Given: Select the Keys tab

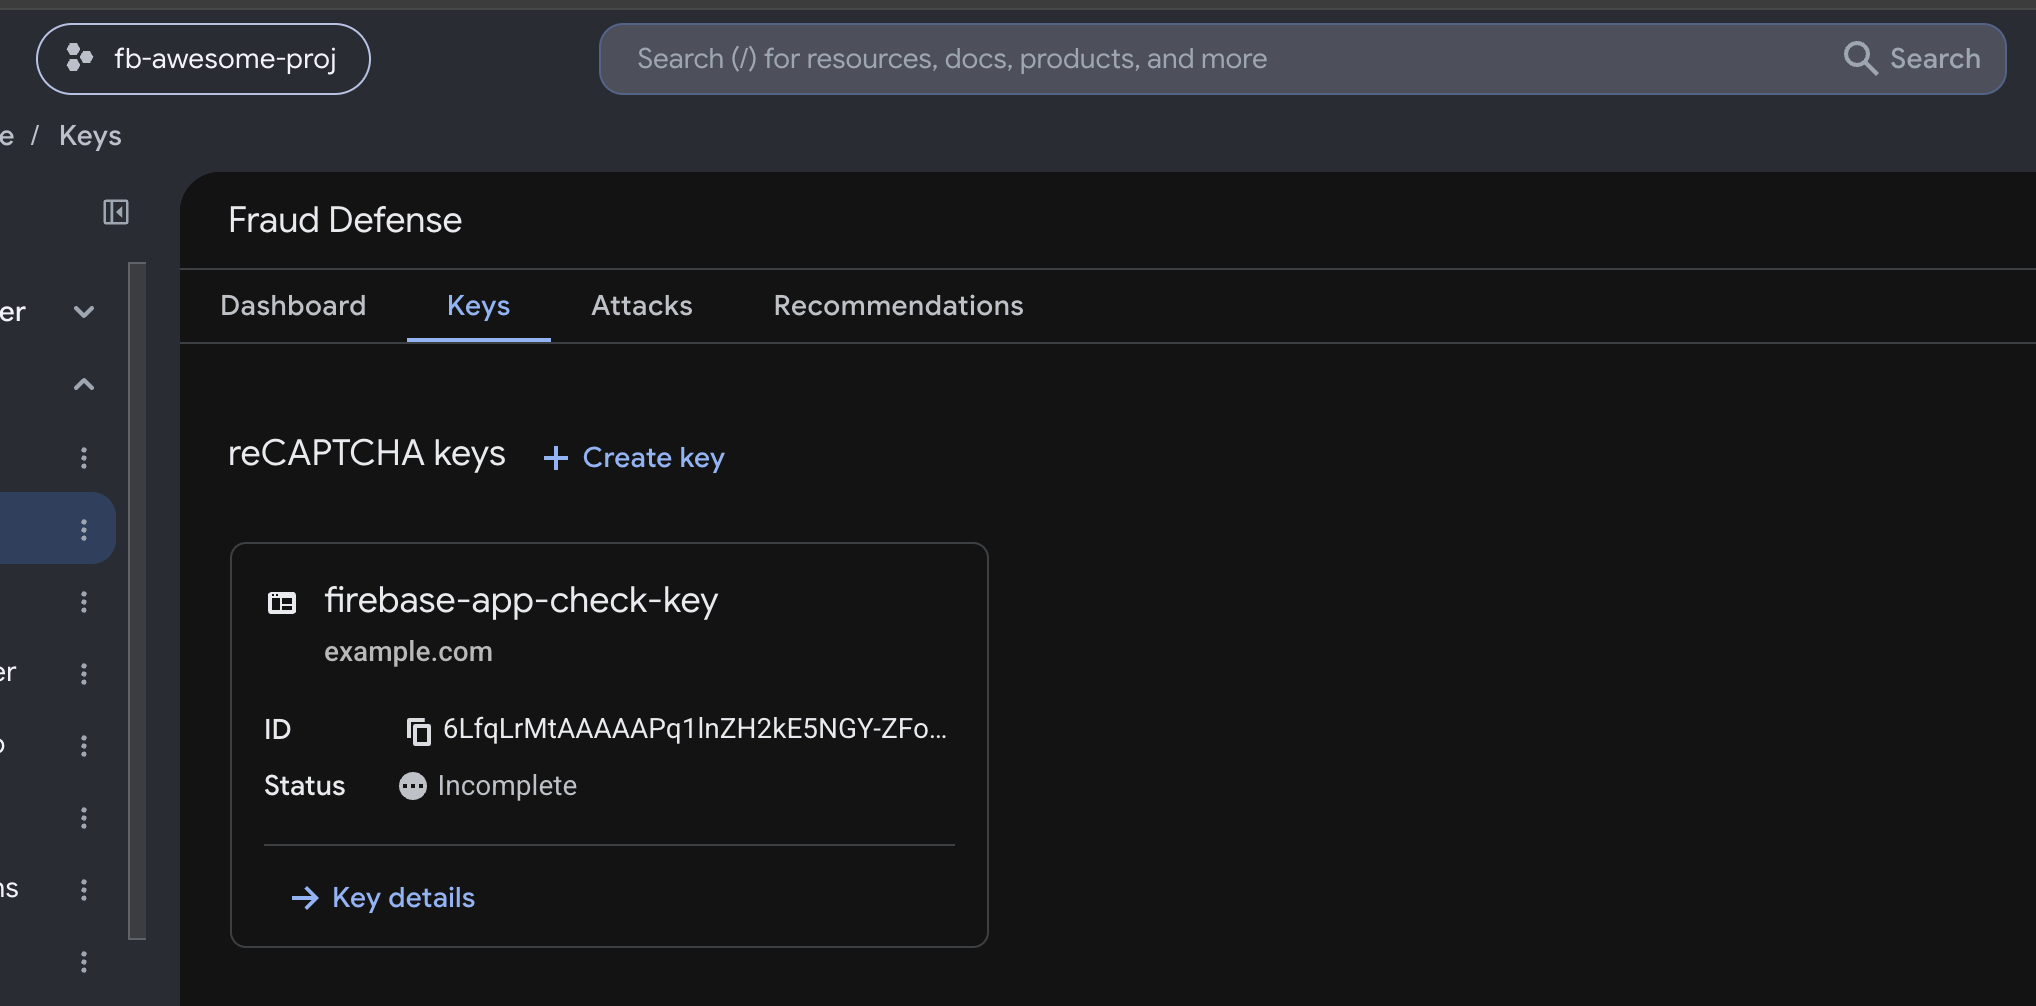Looking at the screenshot, I should coord(478,305).
